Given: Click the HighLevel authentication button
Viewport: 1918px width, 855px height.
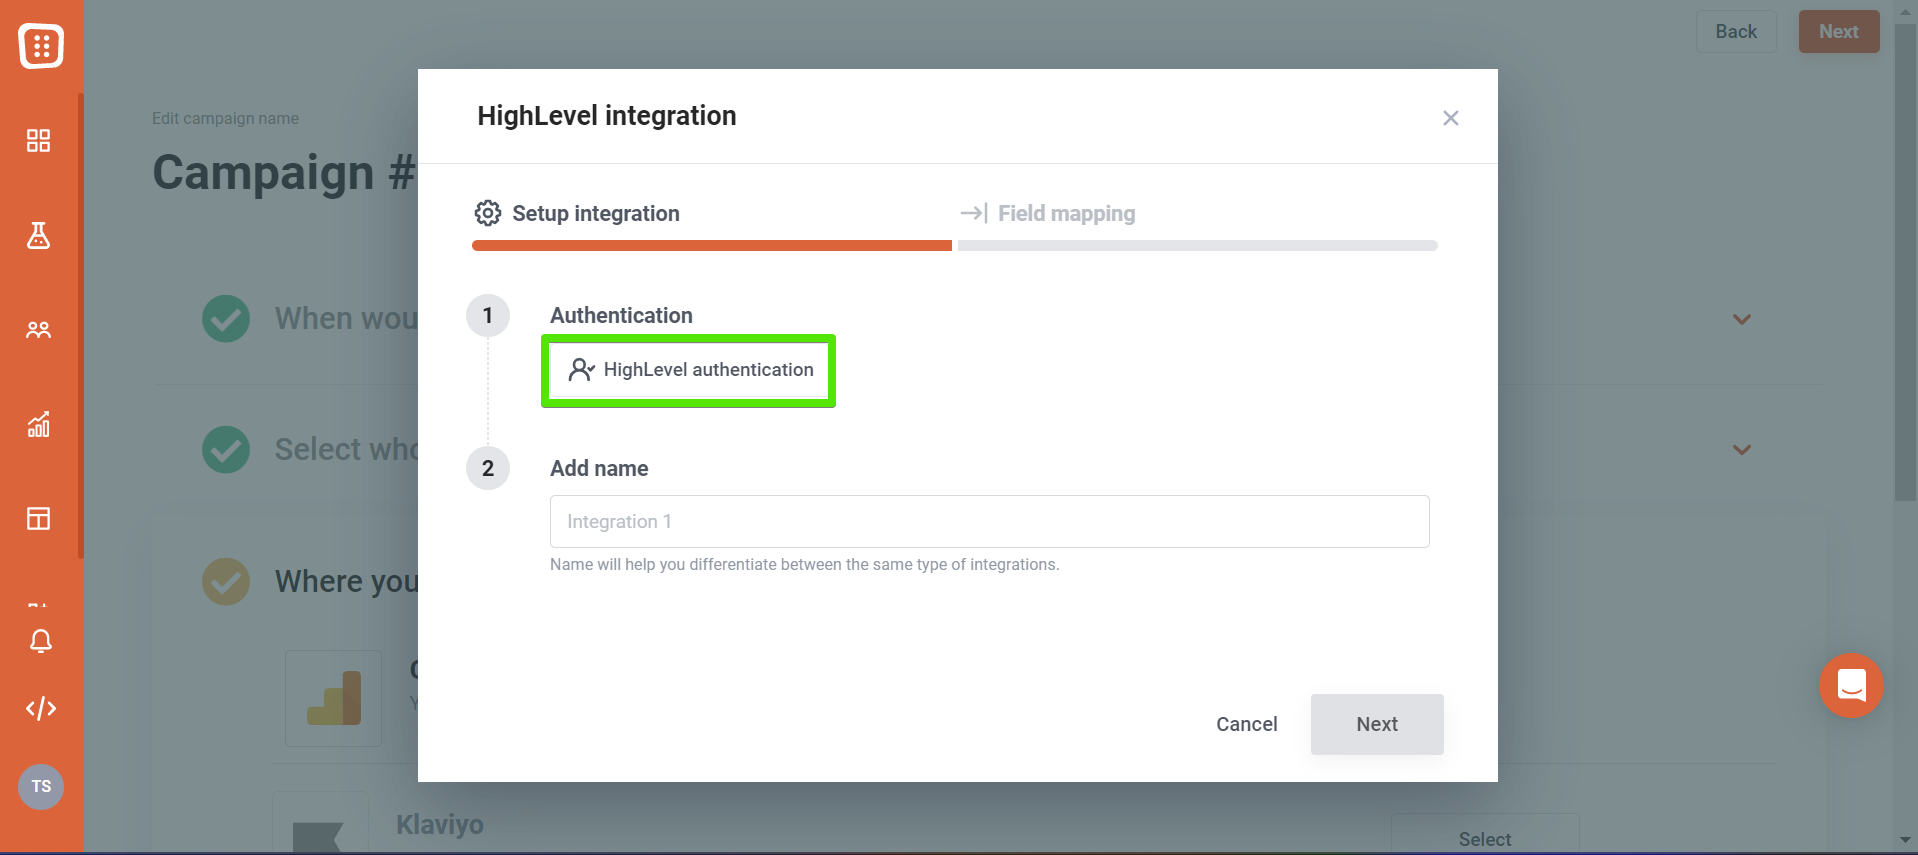Looking at the screenshot, I should [x=689, y=370].
